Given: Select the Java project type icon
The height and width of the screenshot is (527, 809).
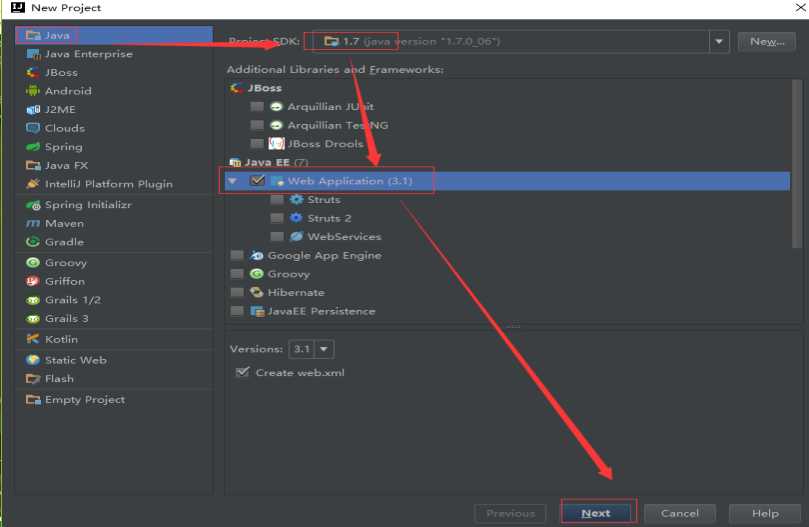Looking at the screenshot, I should point(33,35).
